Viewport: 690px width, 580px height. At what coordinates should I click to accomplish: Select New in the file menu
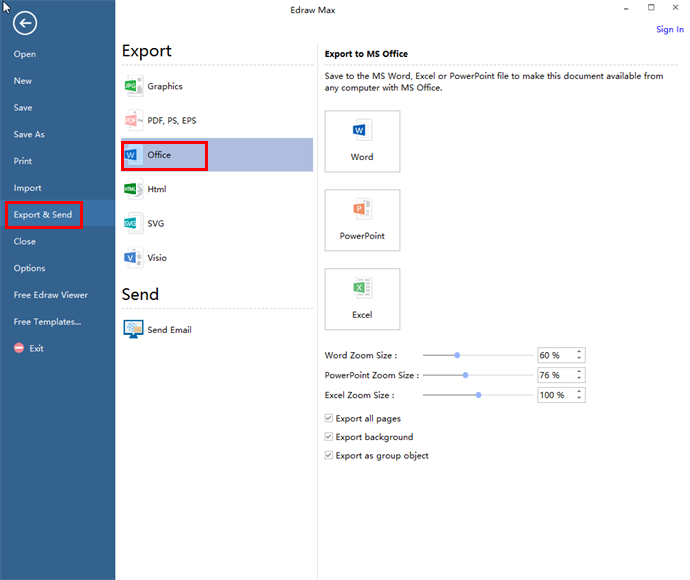tap(22, 81)
